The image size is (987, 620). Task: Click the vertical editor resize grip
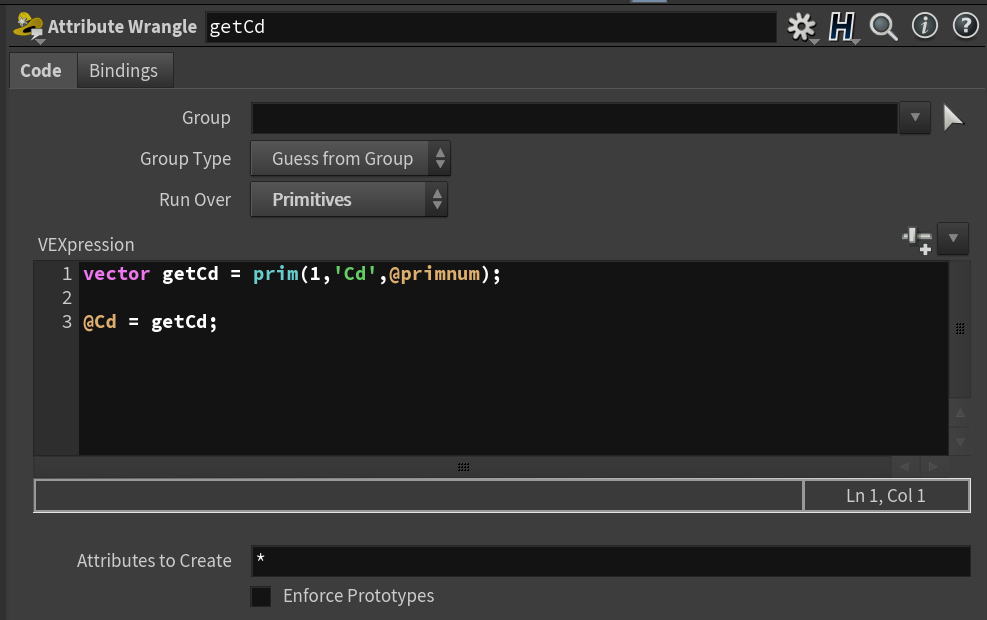pyautogui.click(x=960, y=329)
